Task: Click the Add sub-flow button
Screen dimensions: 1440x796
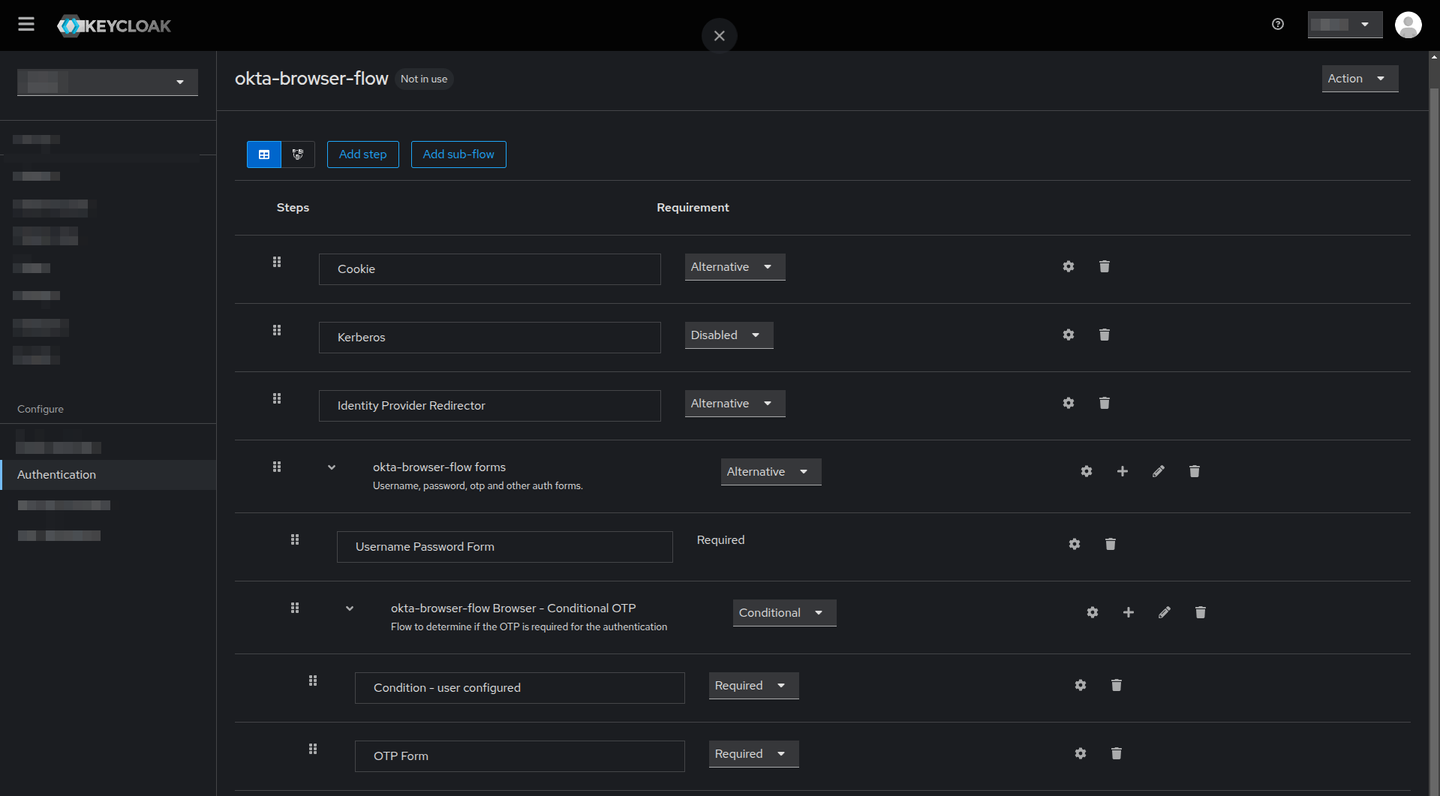Action: click(x=458, y=154)
